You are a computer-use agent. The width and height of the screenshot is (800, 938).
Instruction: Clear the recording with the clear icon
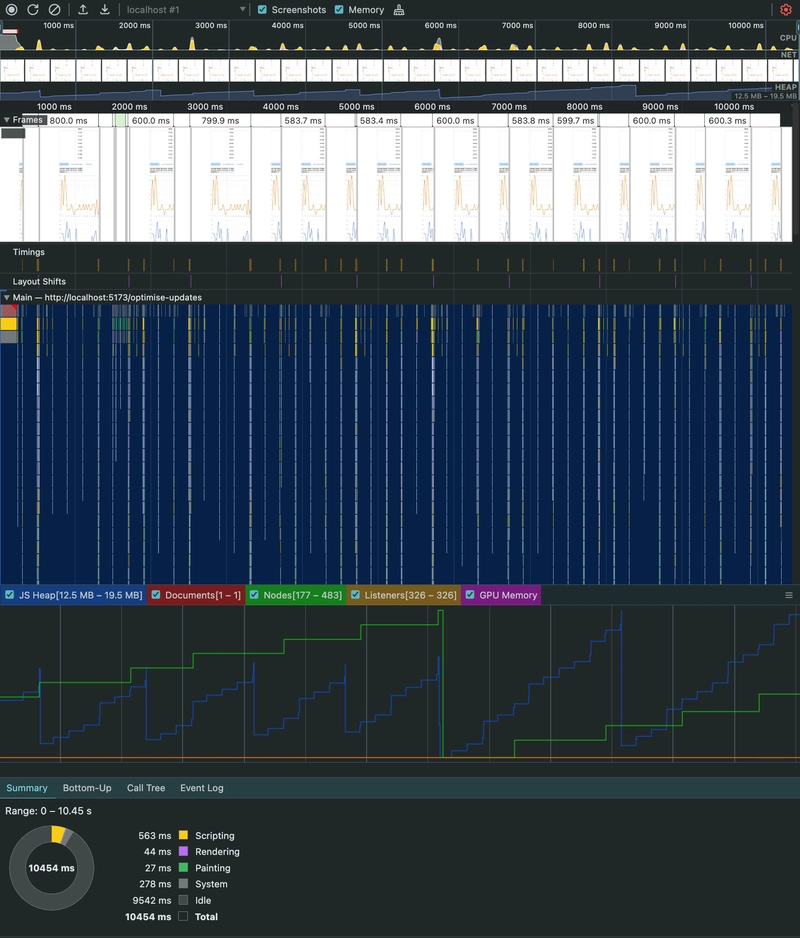pos(55,10)
